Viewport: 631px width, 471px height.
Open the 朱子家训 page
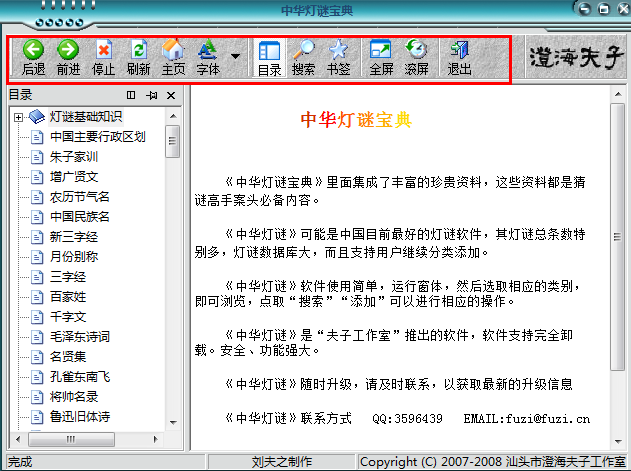coord(74,157)
